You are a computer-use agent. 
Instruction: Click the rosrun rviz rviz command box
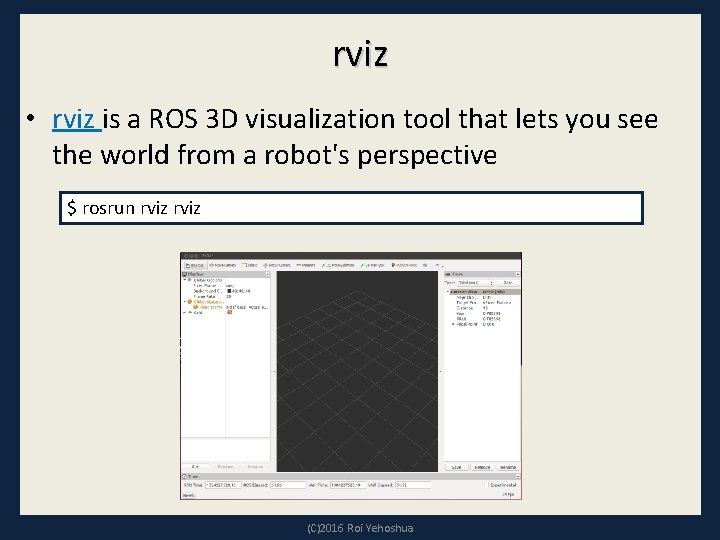(x=351, y=208)
